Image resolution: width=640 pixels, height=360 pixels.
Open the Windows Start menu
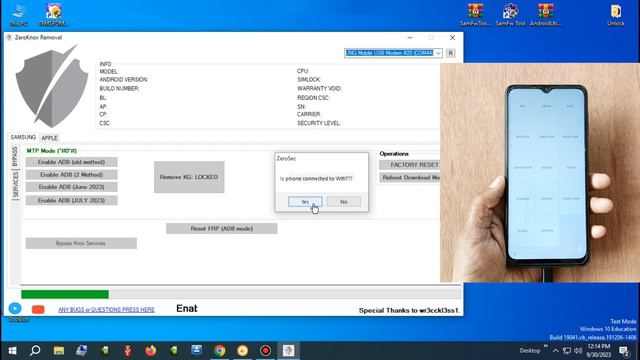pos(12,351)
